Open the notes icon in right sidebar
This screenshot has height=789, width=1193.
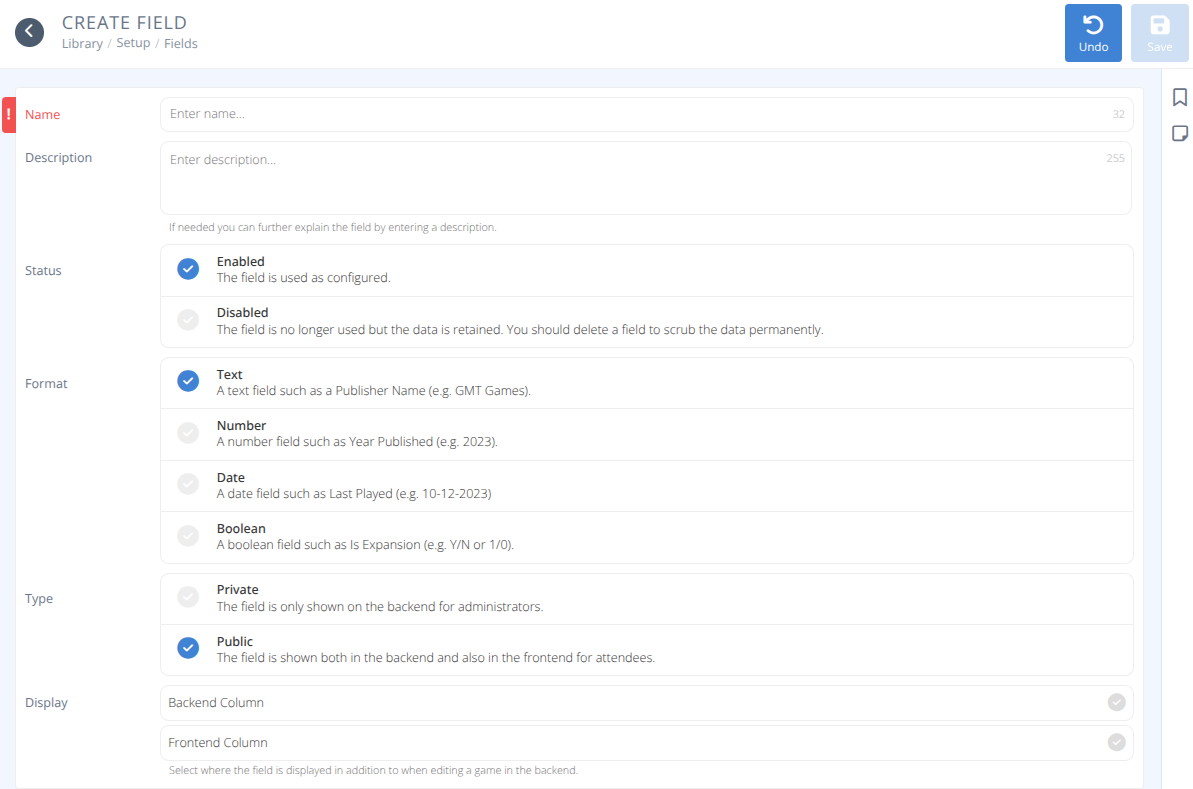click(x=1180, y=132)
